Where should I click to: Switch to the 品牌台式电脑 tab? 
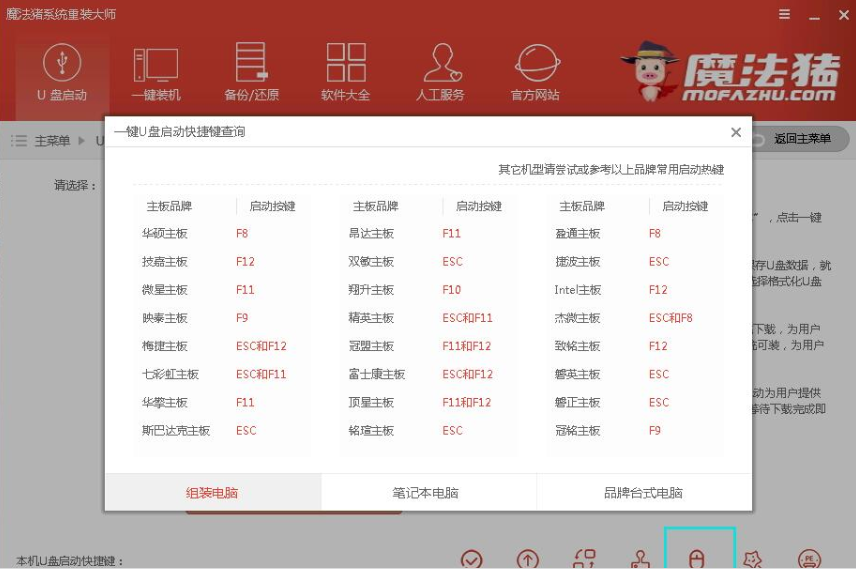[643, 493]
